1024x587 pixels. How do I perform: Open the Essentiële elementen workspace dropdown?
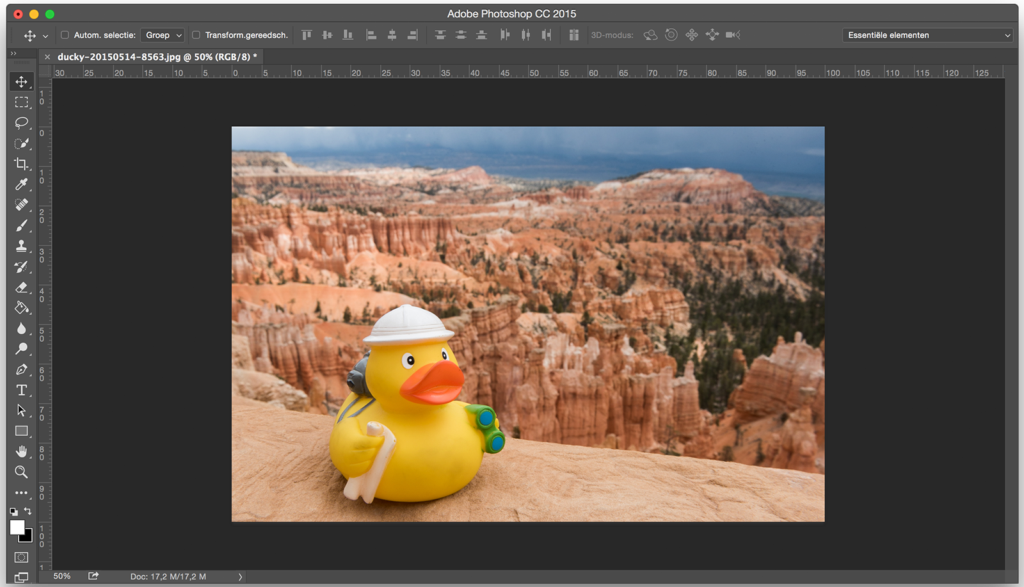927,35
